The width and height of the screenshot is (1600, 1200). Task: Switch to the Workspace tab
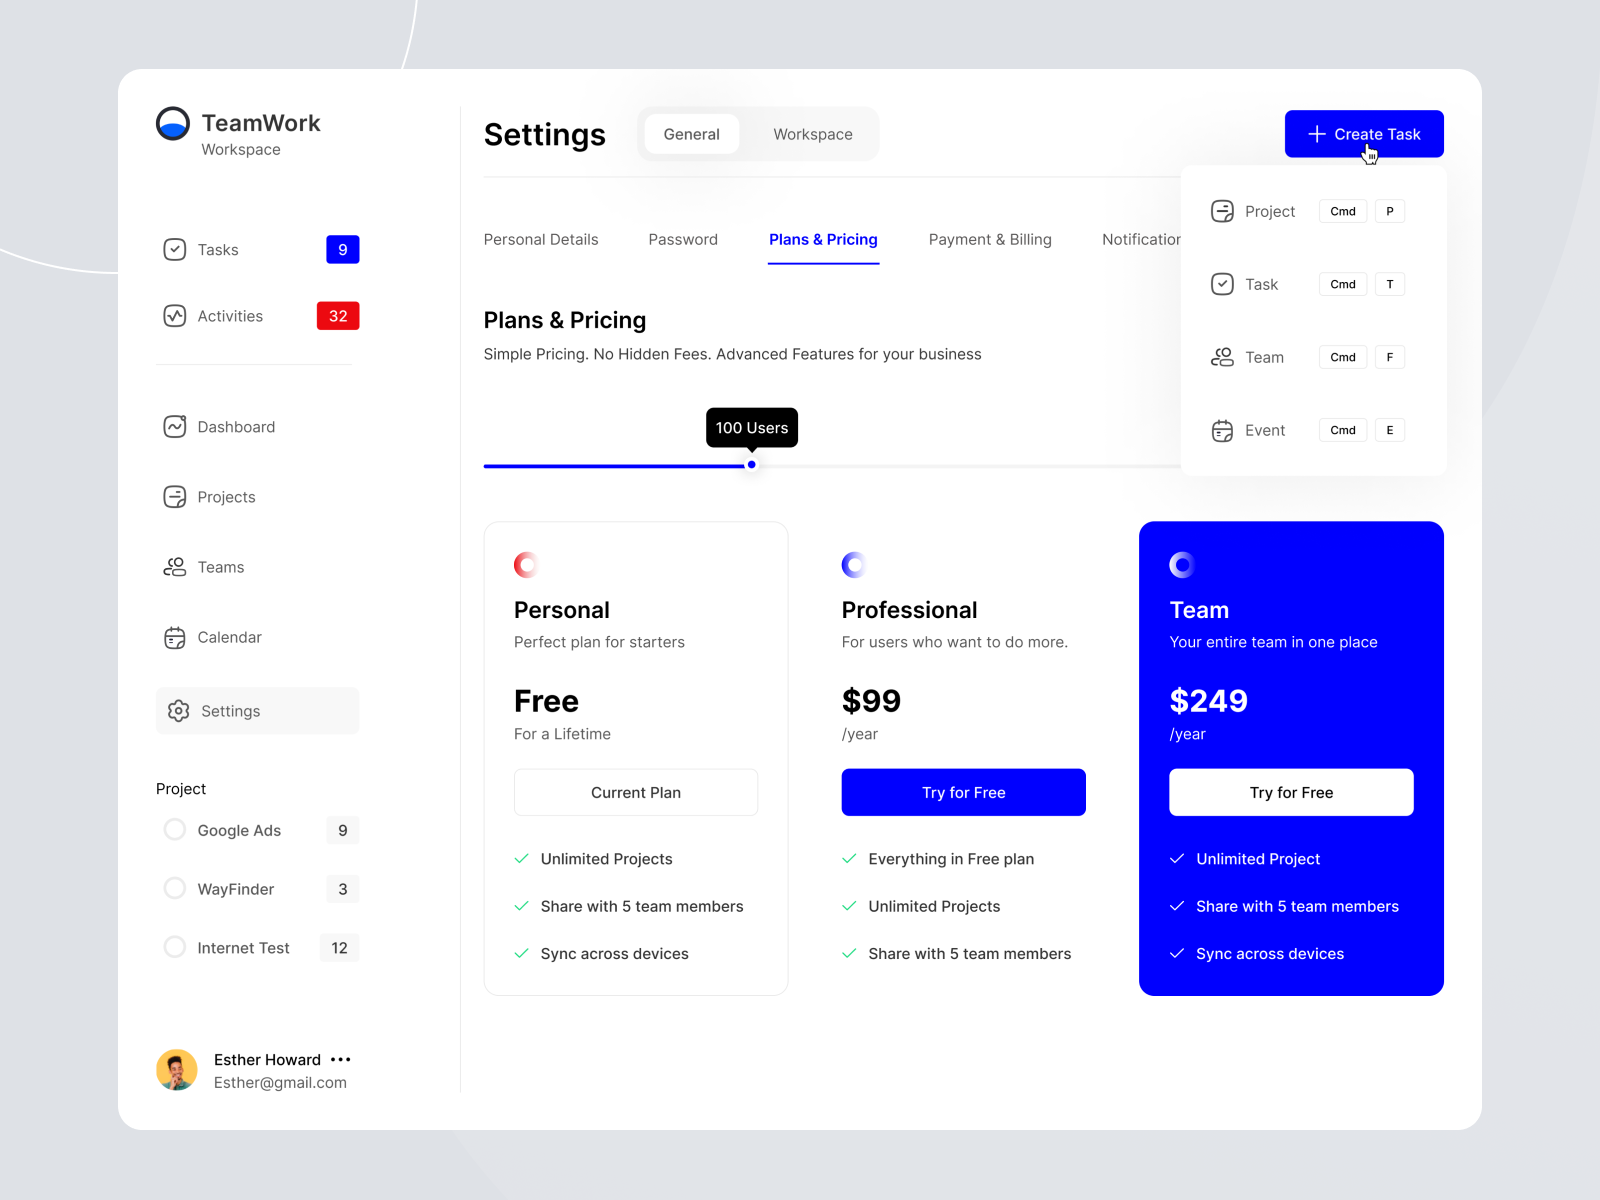click(813, 134)
